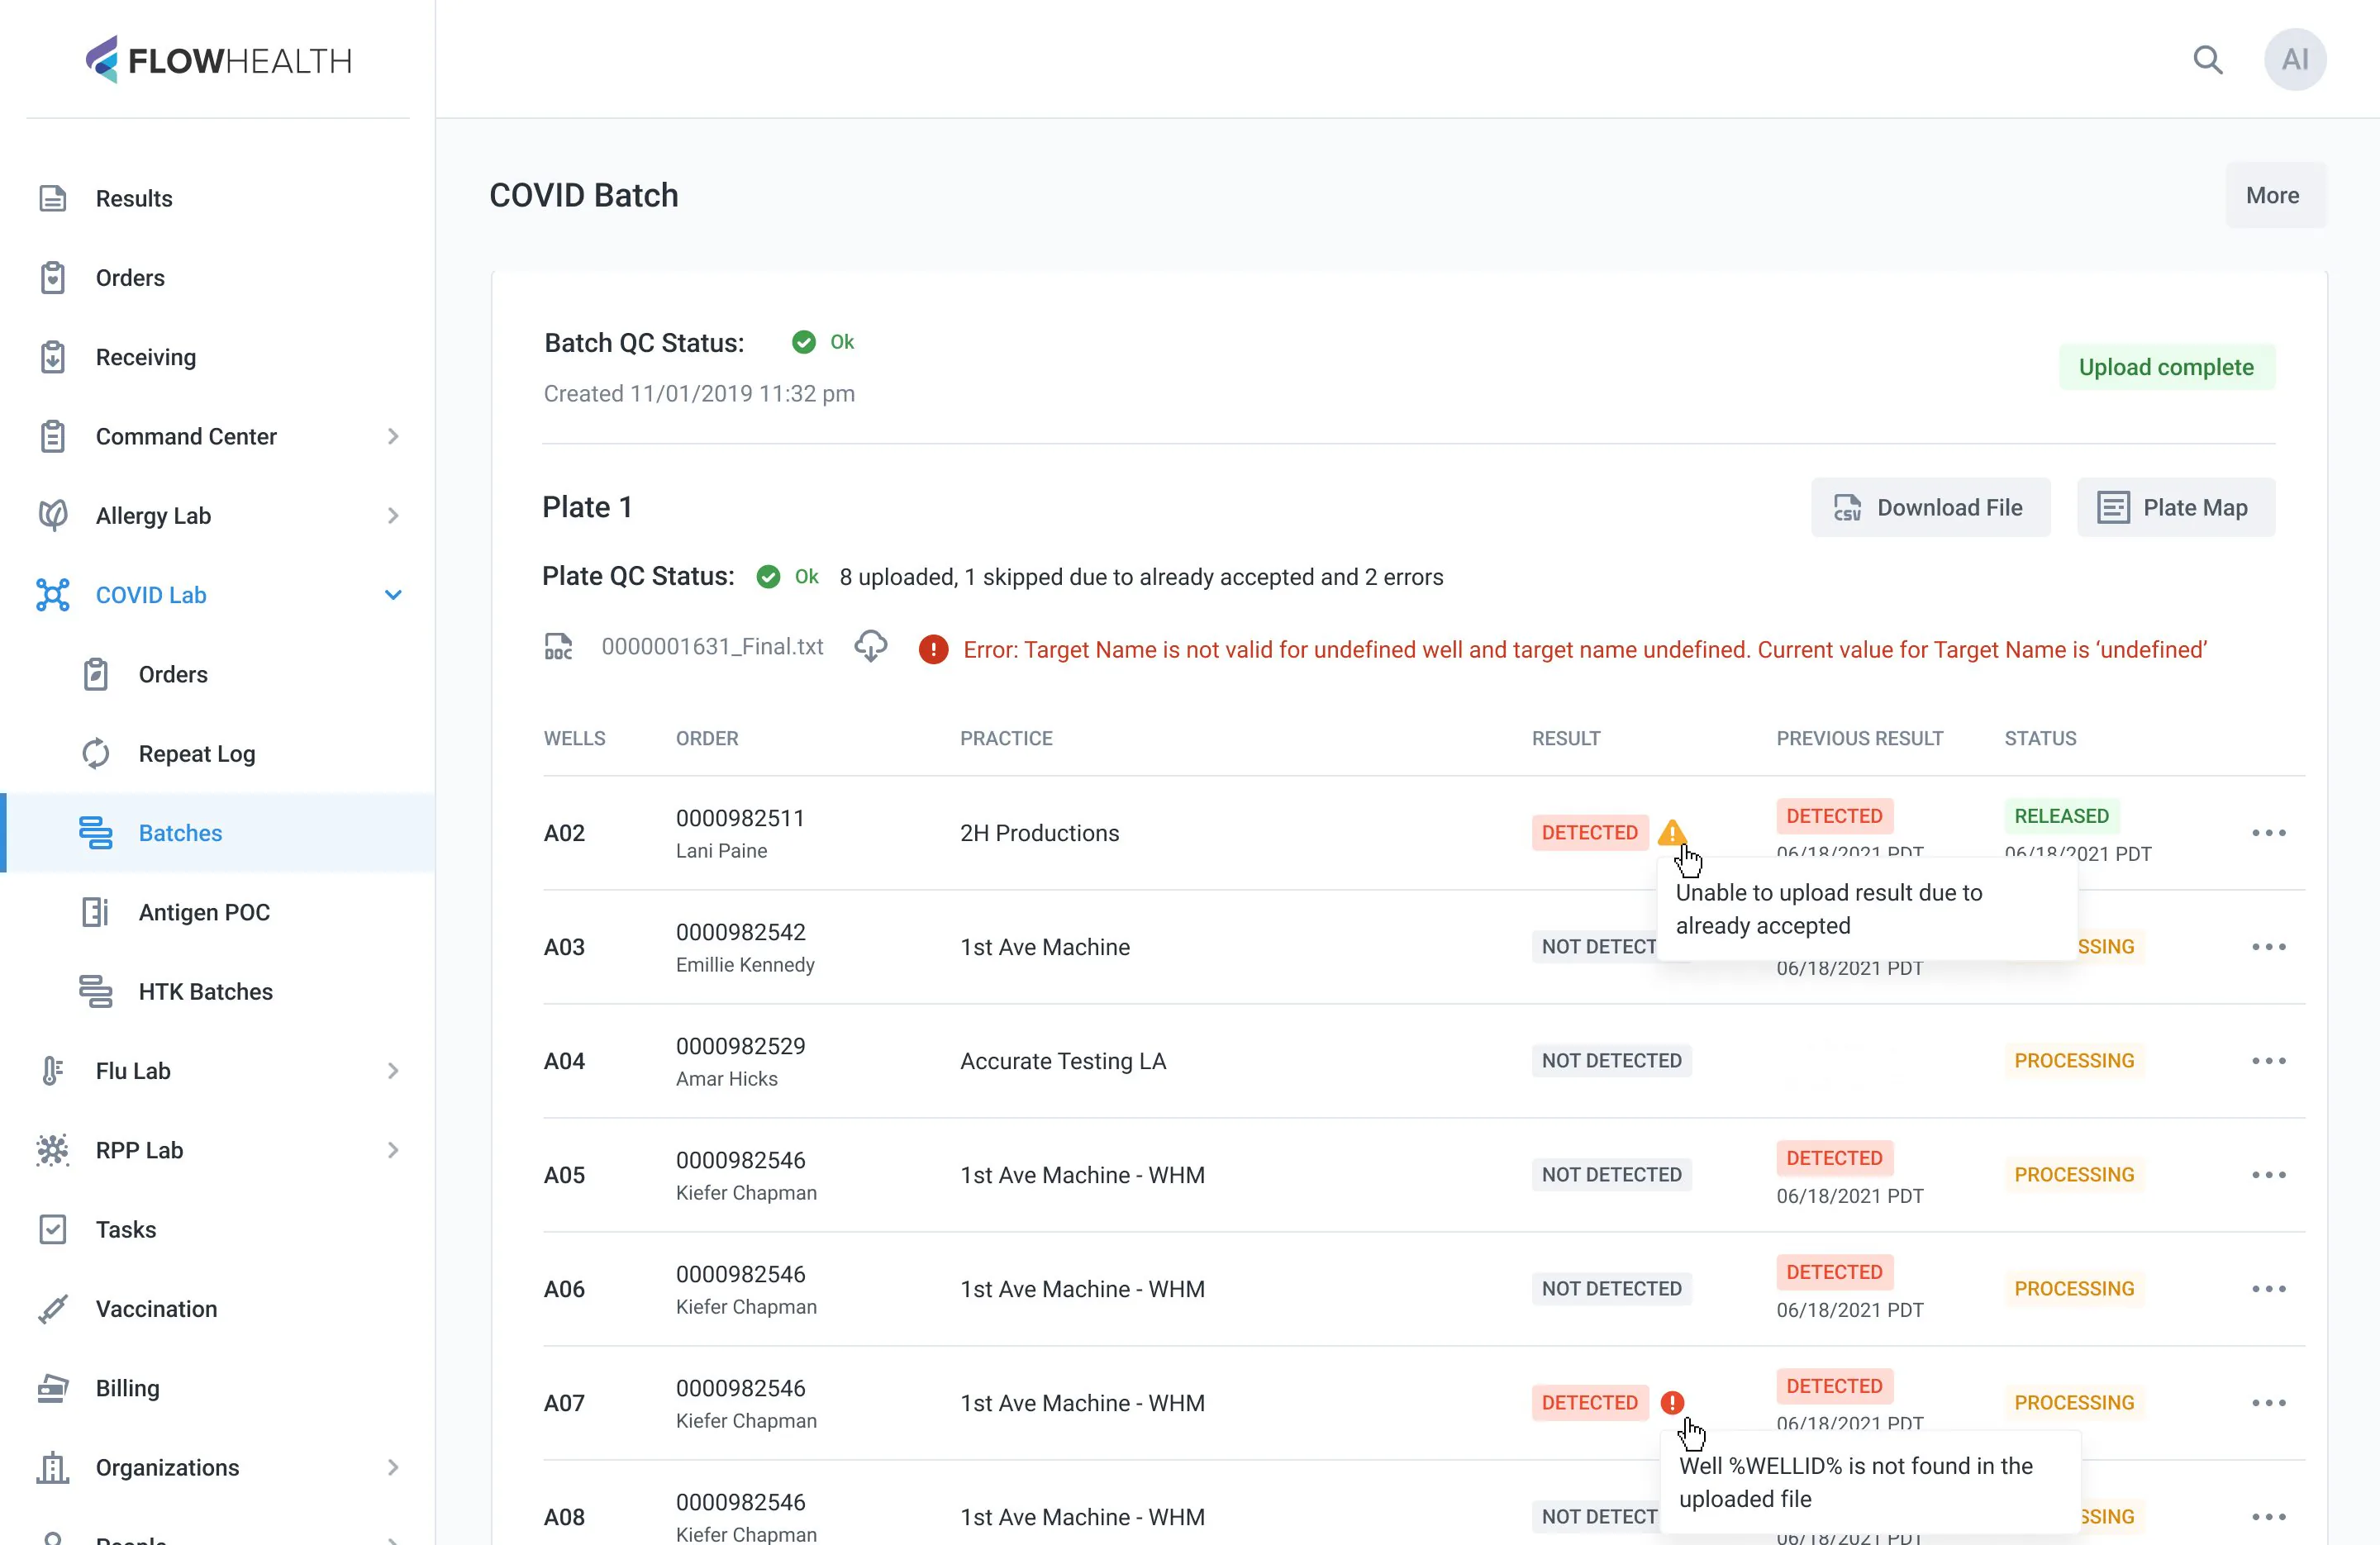The width and height of the screenshot is (2380, 1545).
Task: Click the Results sidebar icon
Action: click(53, 198)
